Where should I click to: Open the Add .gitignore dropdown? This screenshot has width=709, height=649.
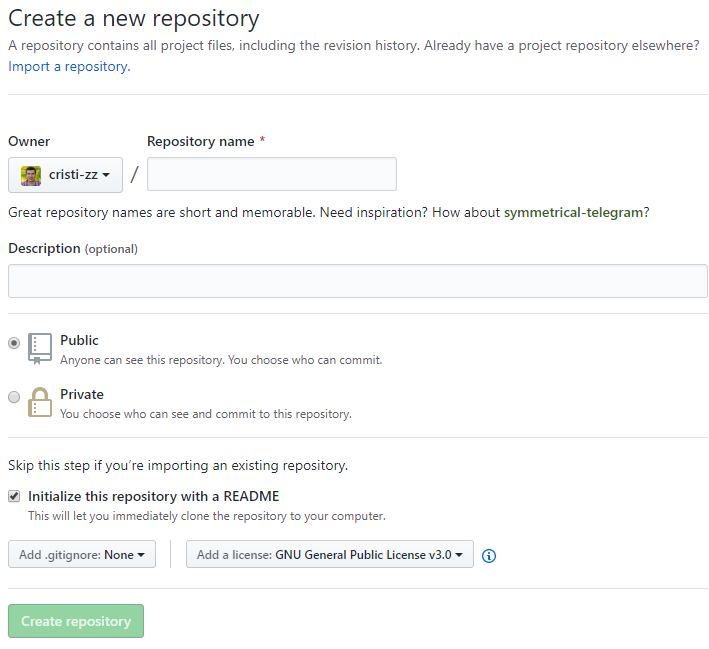point(82,554)
